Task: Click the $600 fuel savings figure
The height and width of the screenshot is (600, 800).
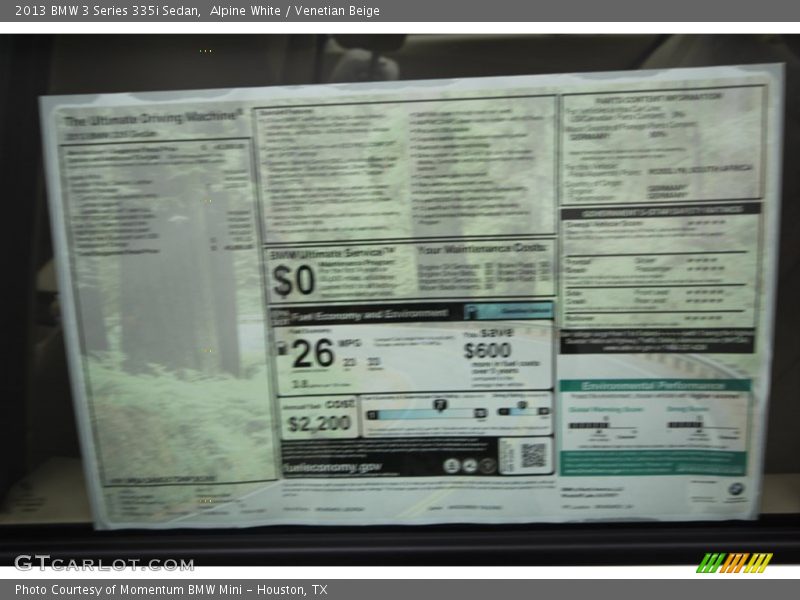Action: (x=487, y=350)
